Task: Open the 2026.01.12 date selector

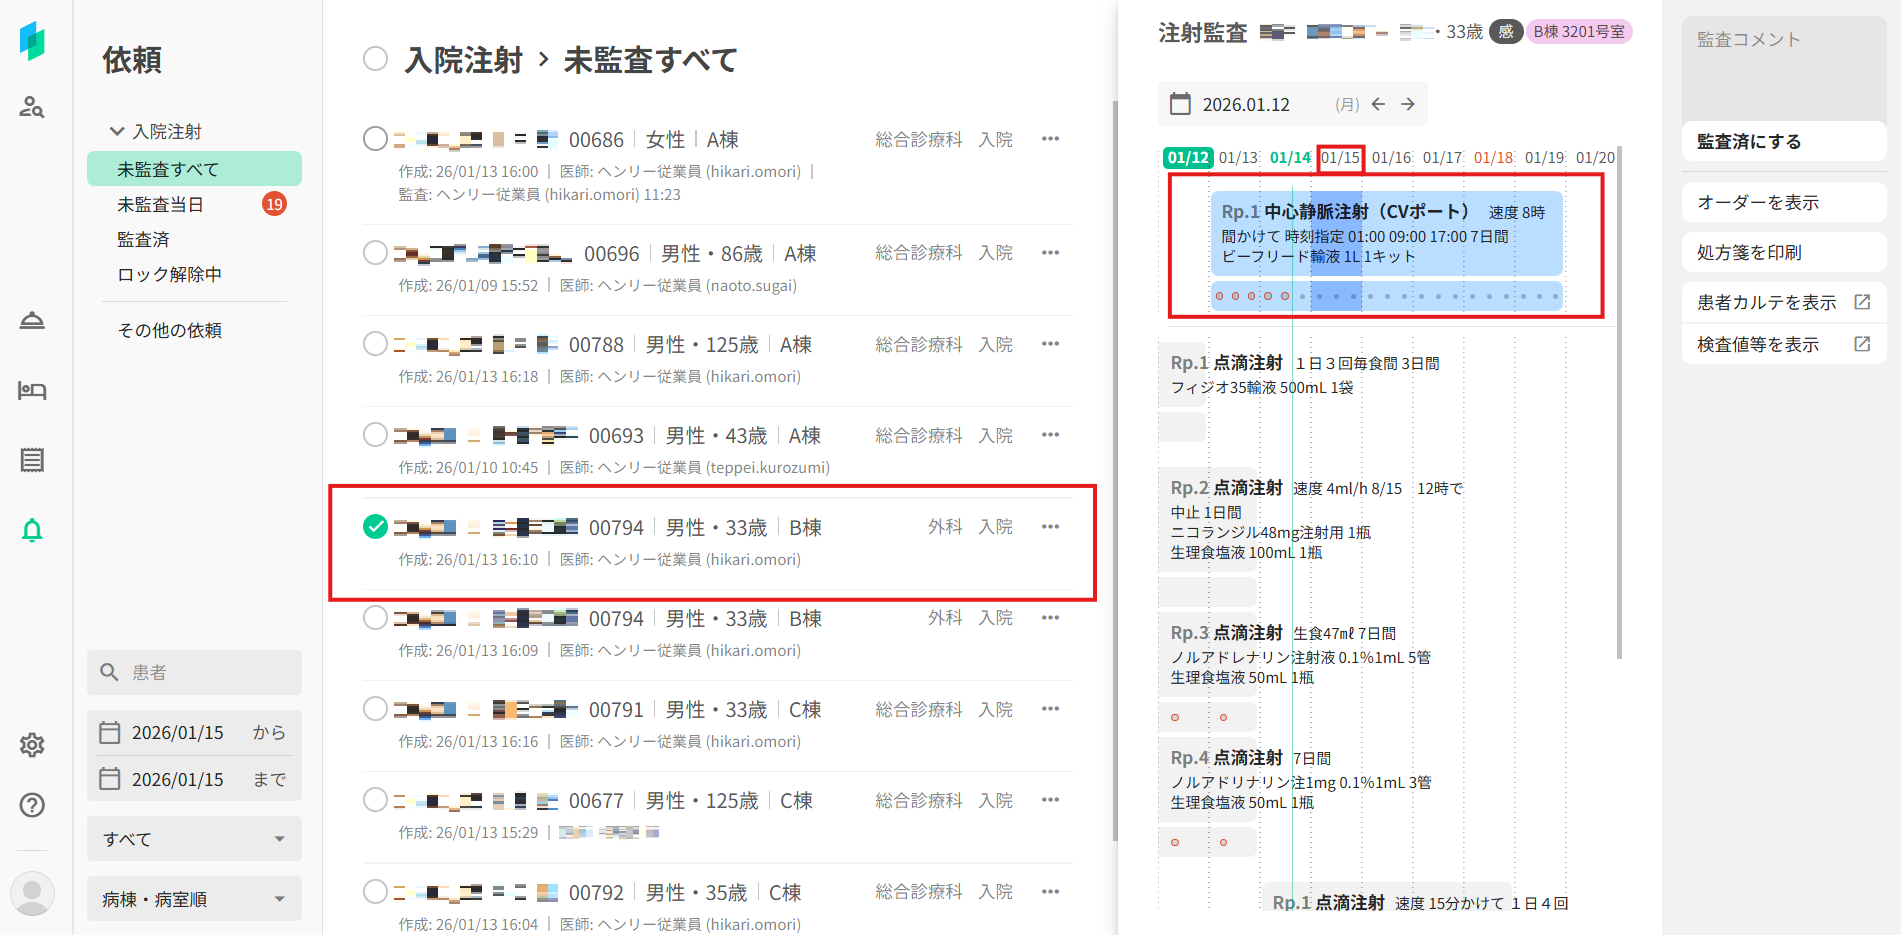Action: tap(1246, 104)
